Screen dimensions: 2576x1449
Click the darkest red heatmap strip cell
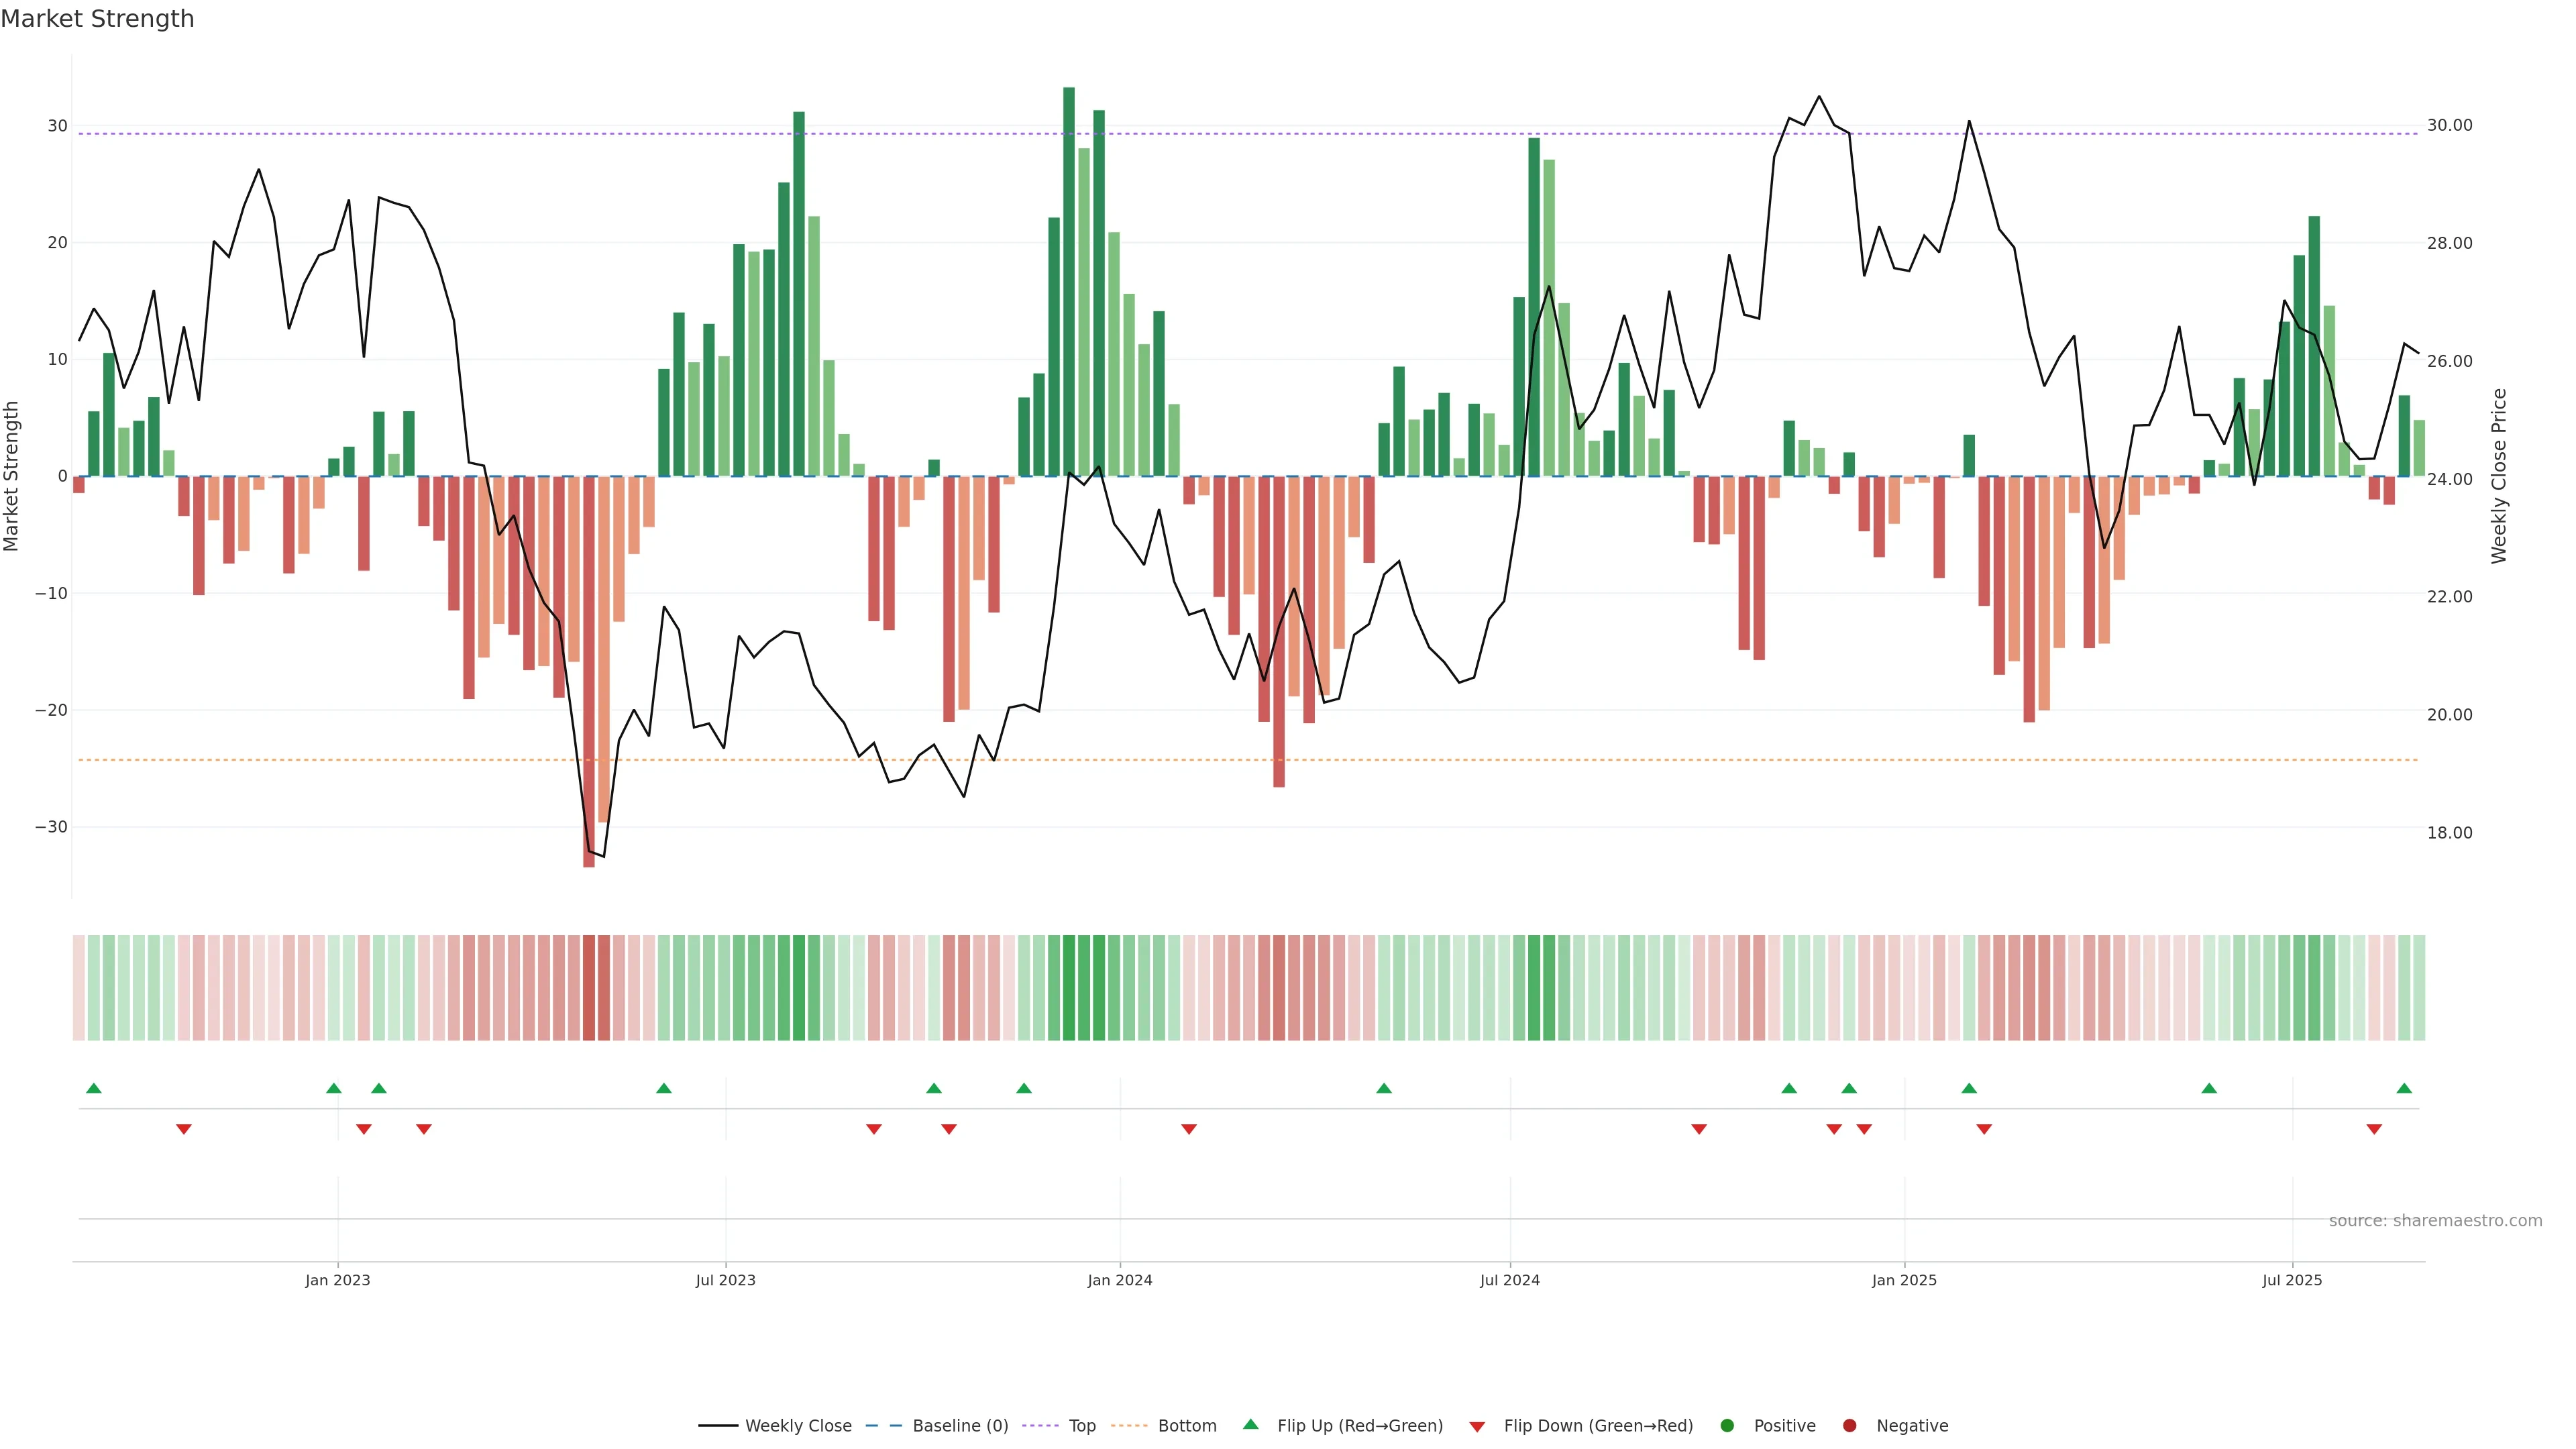589,987
